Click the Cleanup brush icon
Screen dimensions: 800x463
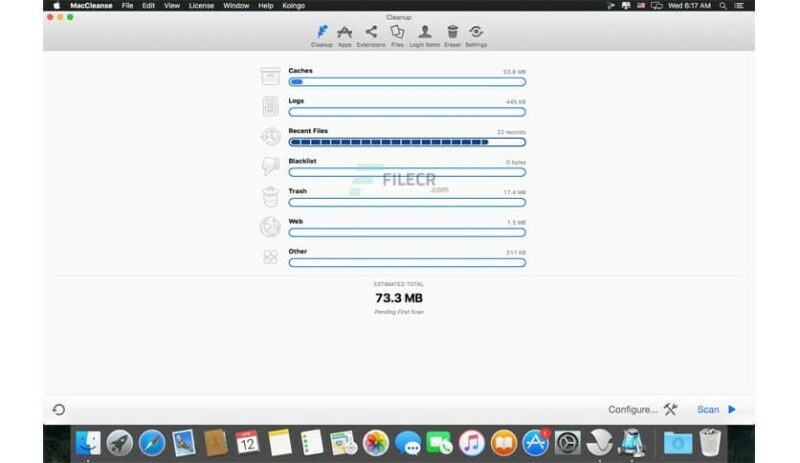coord(322,34)
